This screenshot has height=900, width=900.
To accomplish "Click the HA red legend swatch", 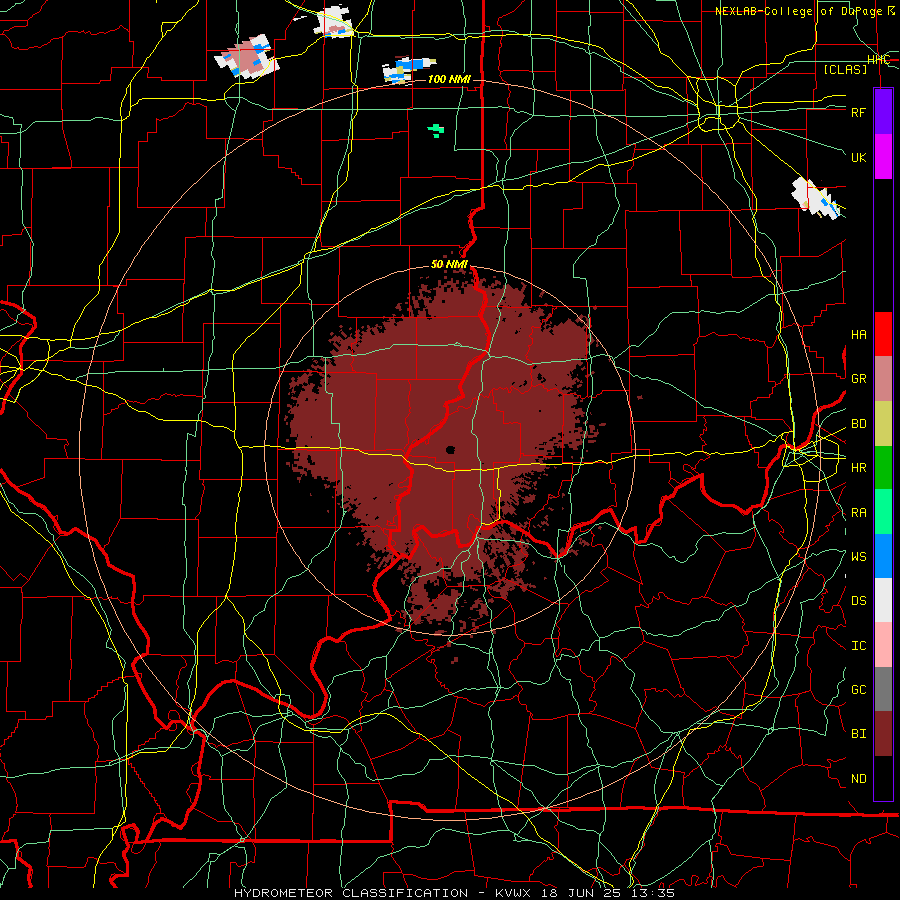I will [883, 334].
